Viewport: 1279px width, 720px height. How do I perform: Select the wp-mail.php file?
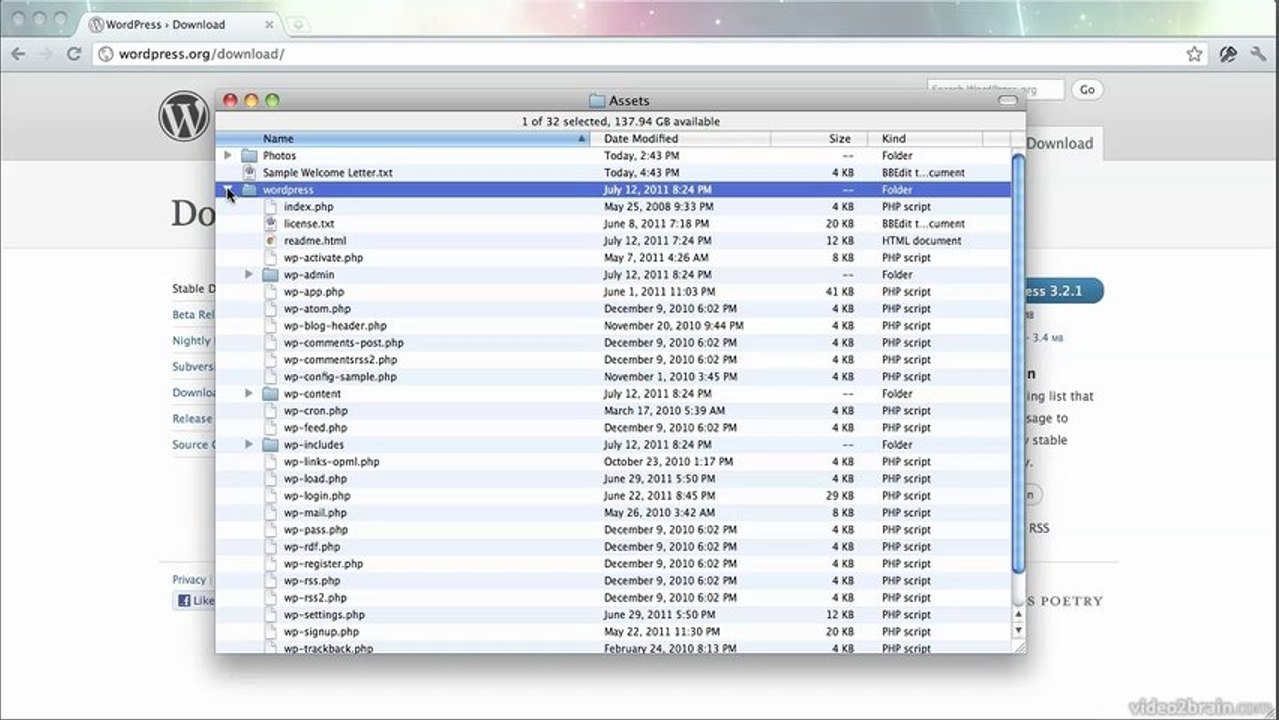(x=315, y=513)
